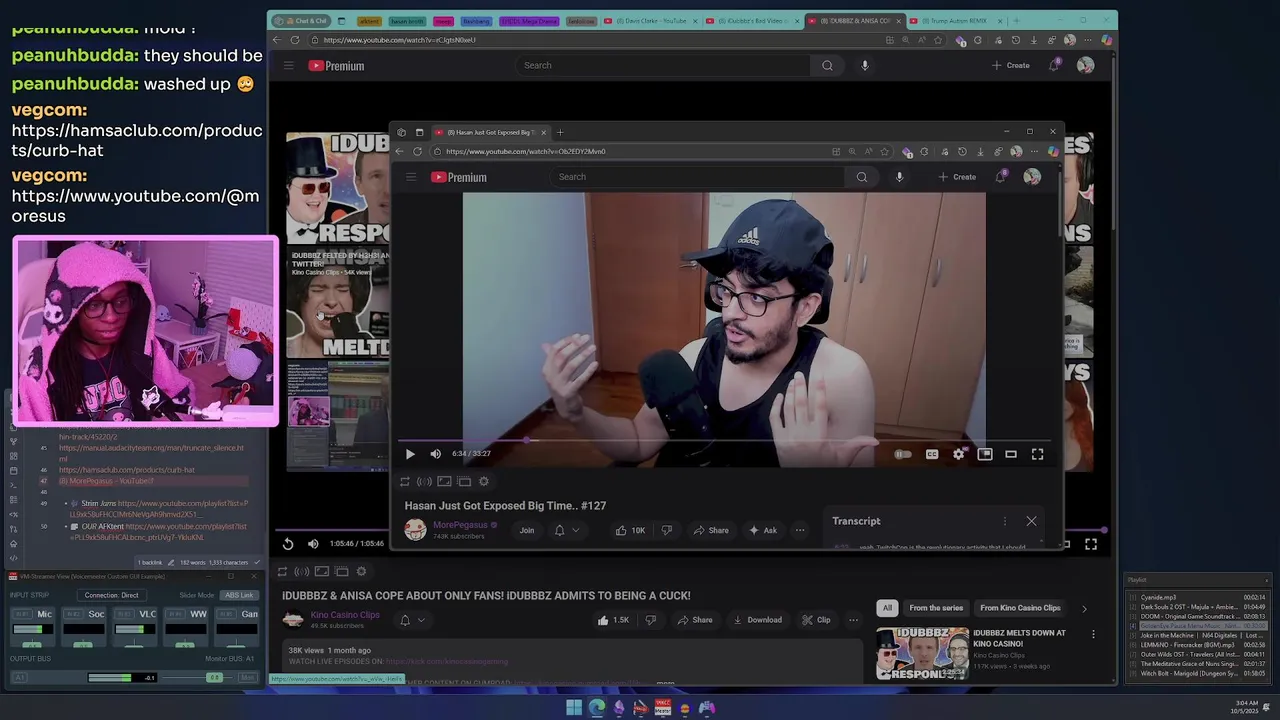Open hamburger guide menu in front YouTube window
Viewport: 1280px width, 720px height.
click(411, 177)
